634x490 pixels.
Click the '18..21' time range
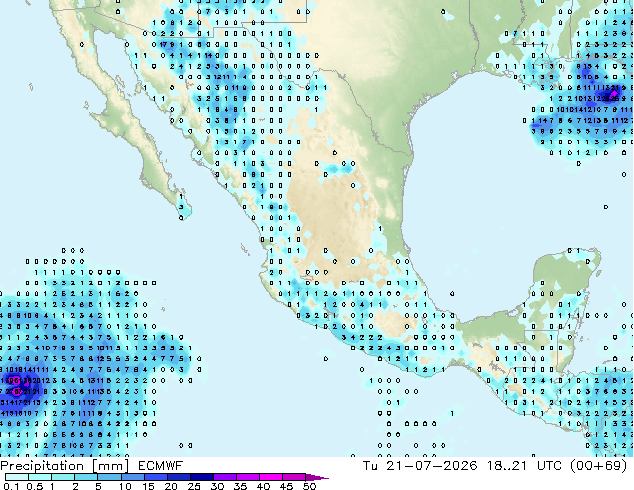point(507,466)
